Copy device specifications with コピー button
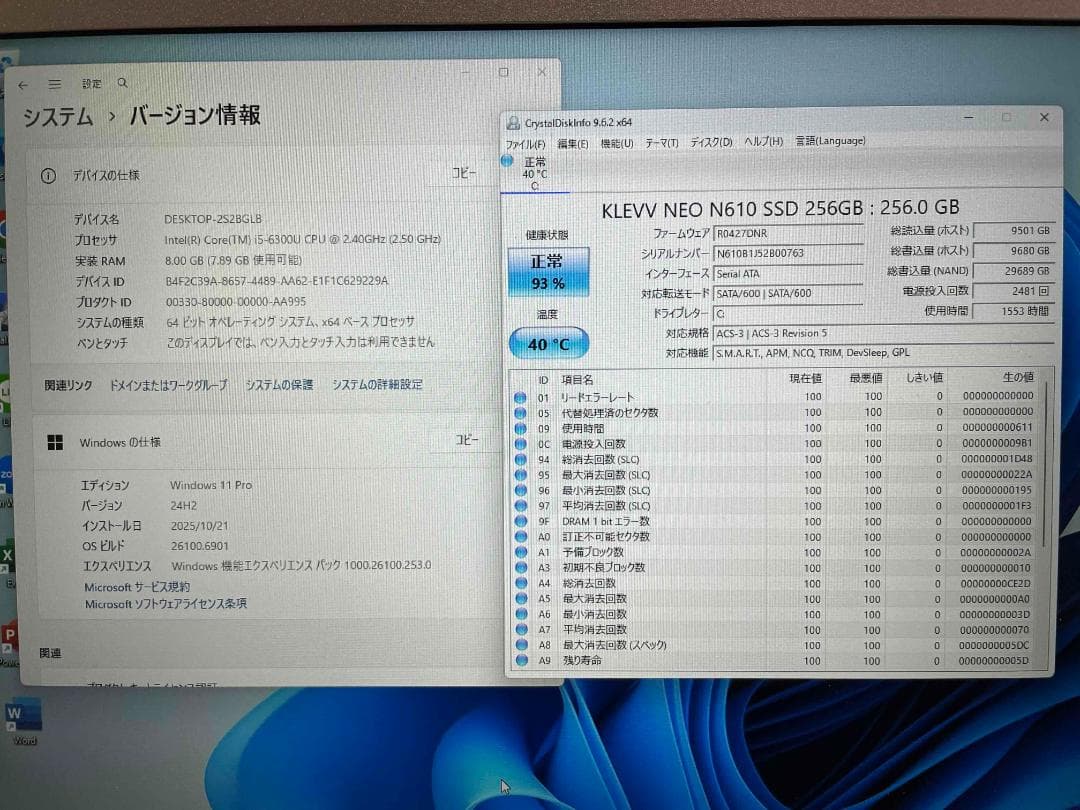 click(x=464, y=173)
